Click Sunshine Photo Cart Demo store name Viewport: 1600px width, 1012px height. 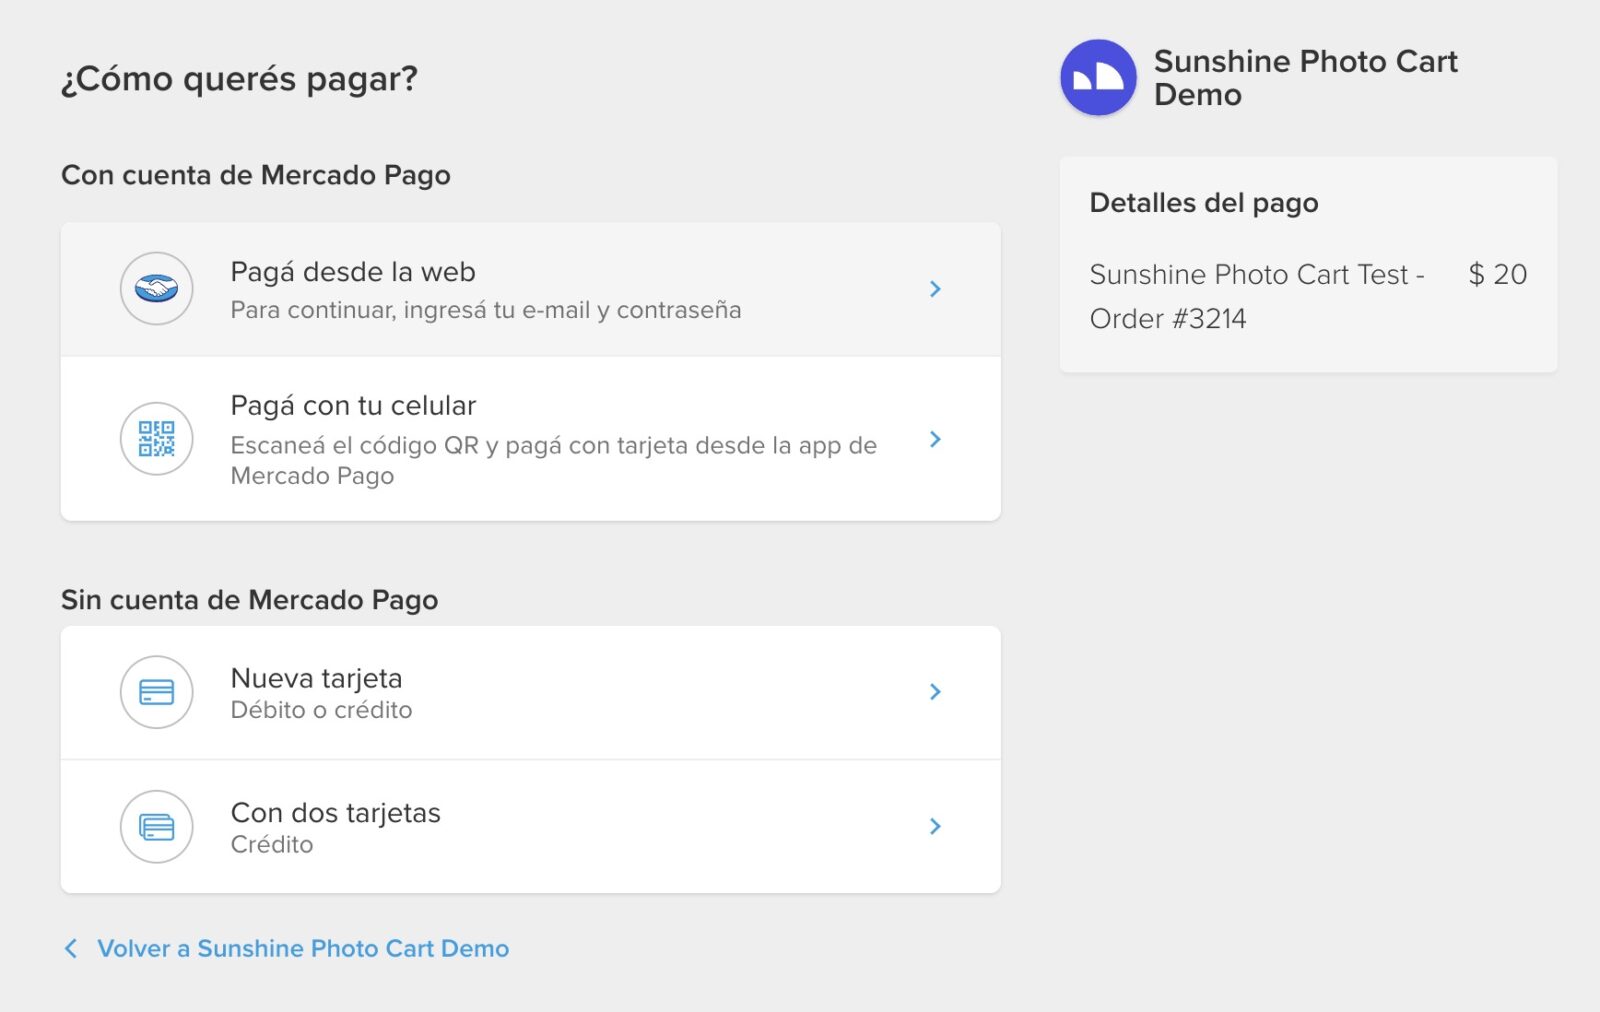pyautogui.click(x=1306, y=78)
